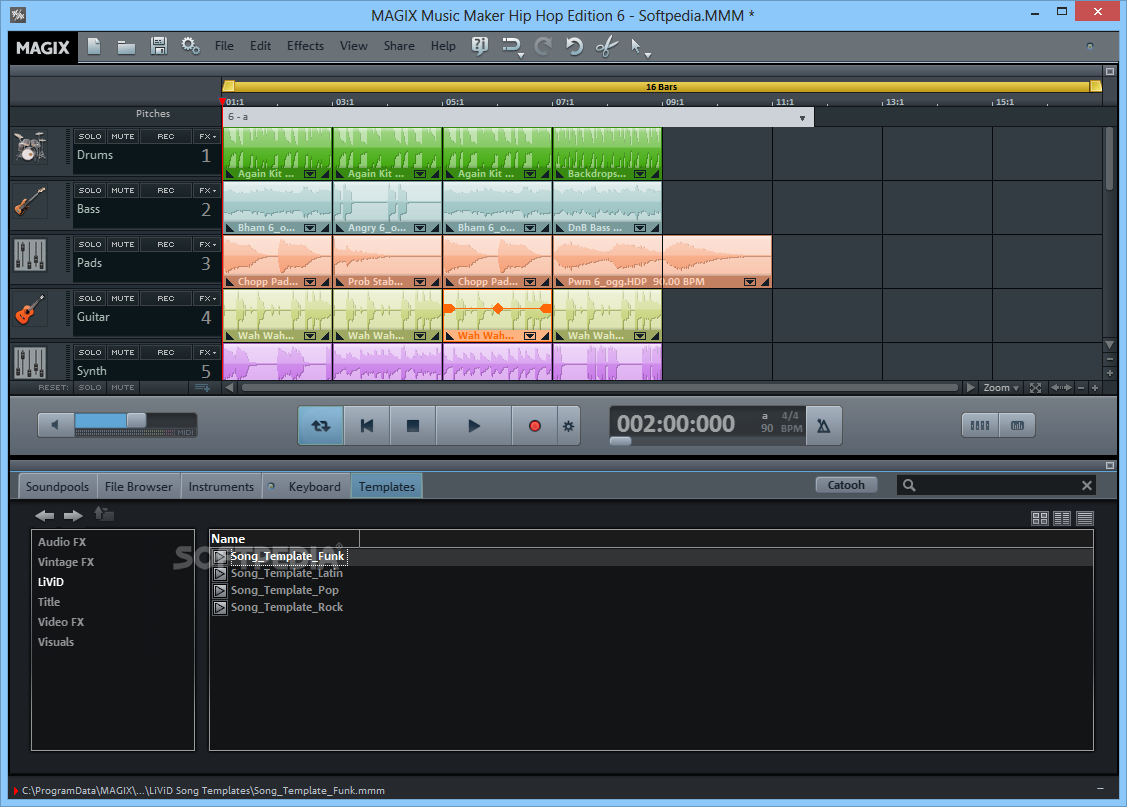The image size is (1127, 807).
Task: Jump to start with rewind button
Action: (367, 426)
